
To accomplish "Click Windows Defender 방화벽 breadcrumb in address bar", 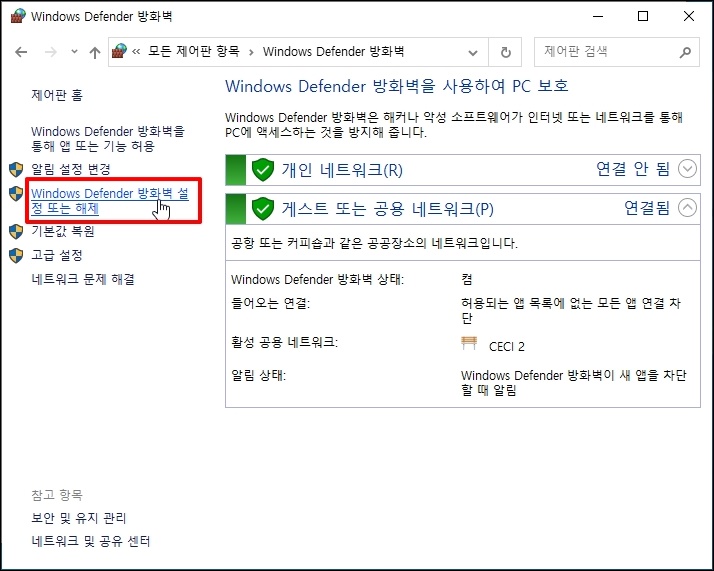I will click(x=333, y=51).
